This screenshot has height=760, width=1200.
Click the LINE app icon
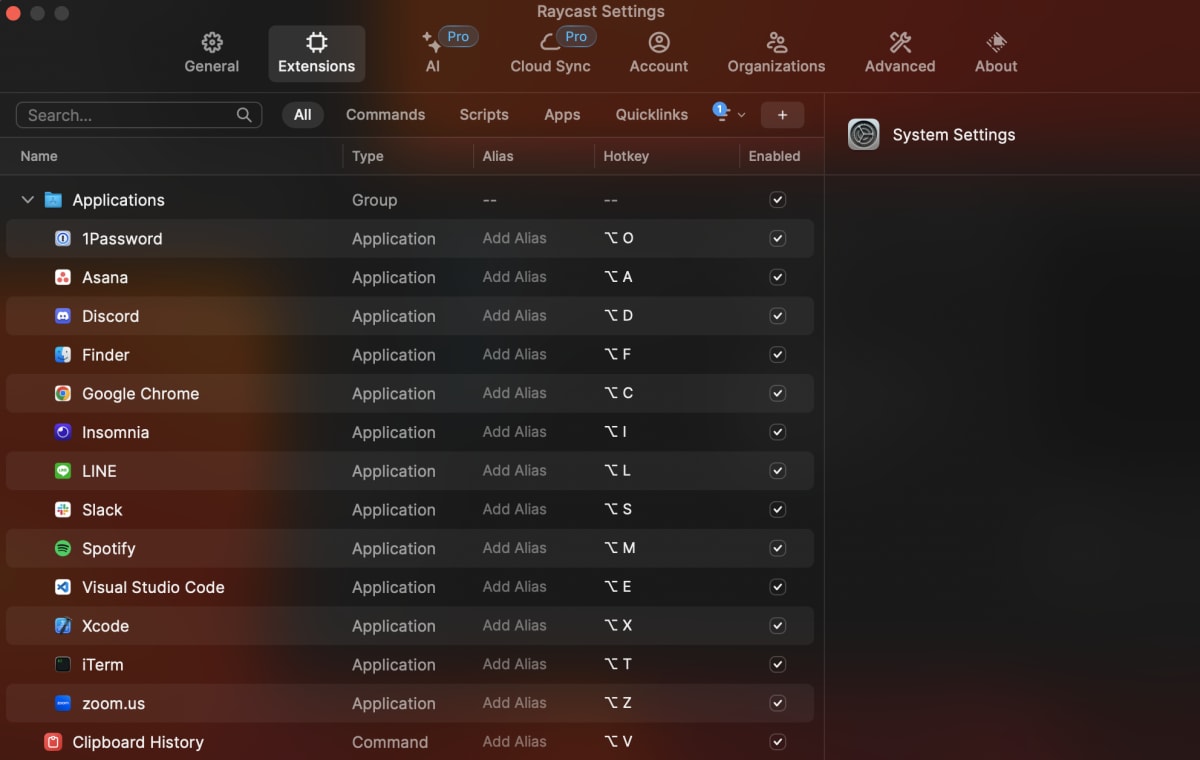coord(63,471)
